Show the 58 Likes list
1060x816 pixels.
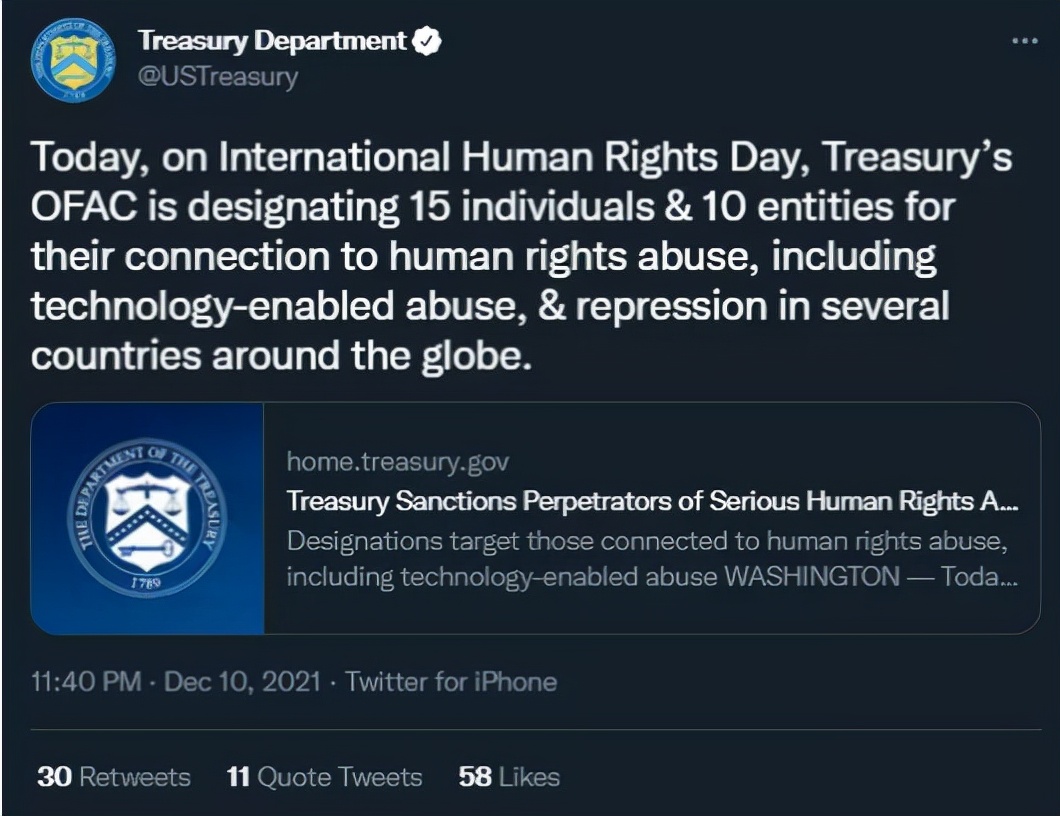coord(509,777)
